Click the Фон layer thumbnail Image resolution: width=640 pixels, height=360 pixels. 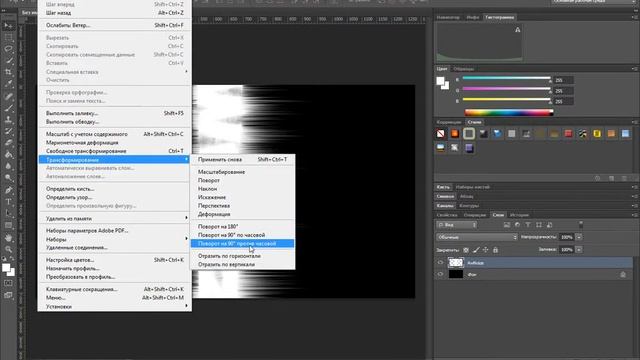click(x=456, y=275)
